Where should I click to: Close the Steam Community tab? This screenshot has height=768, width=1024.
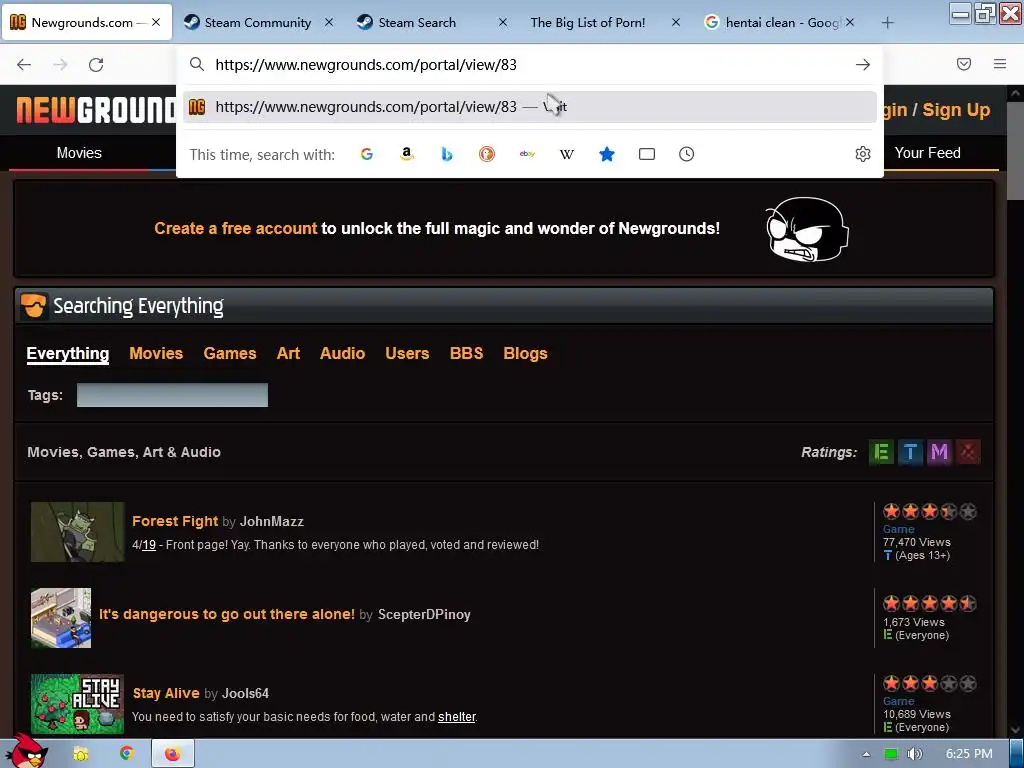coord(329,22)
